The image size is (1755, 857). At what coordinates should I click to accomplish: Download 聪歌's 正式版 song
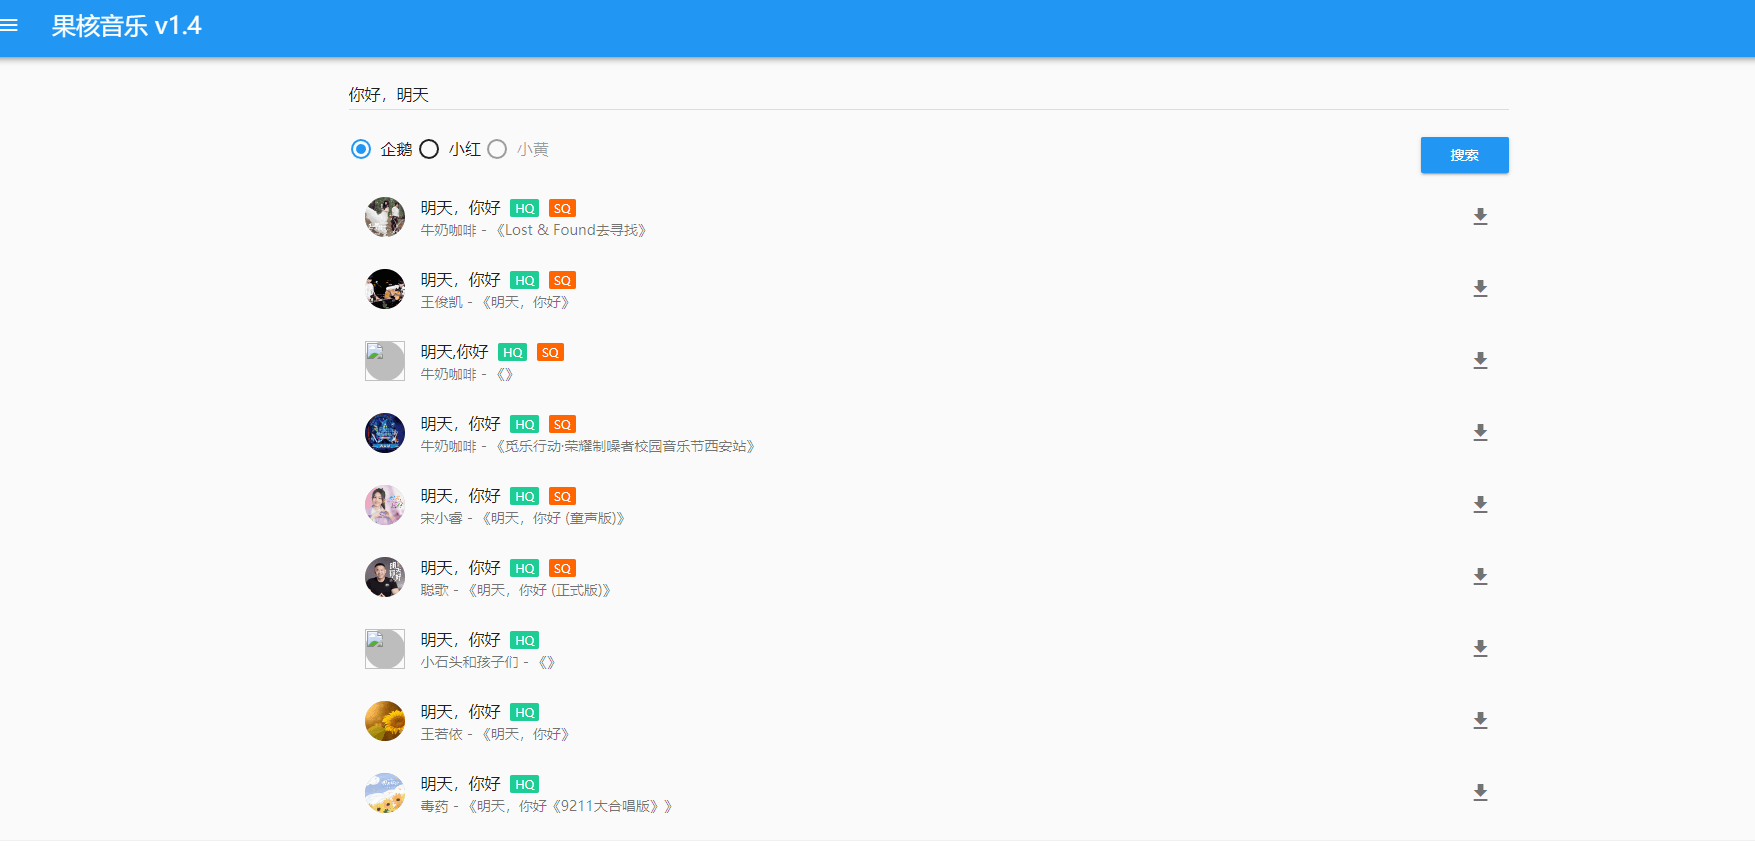1480,577
